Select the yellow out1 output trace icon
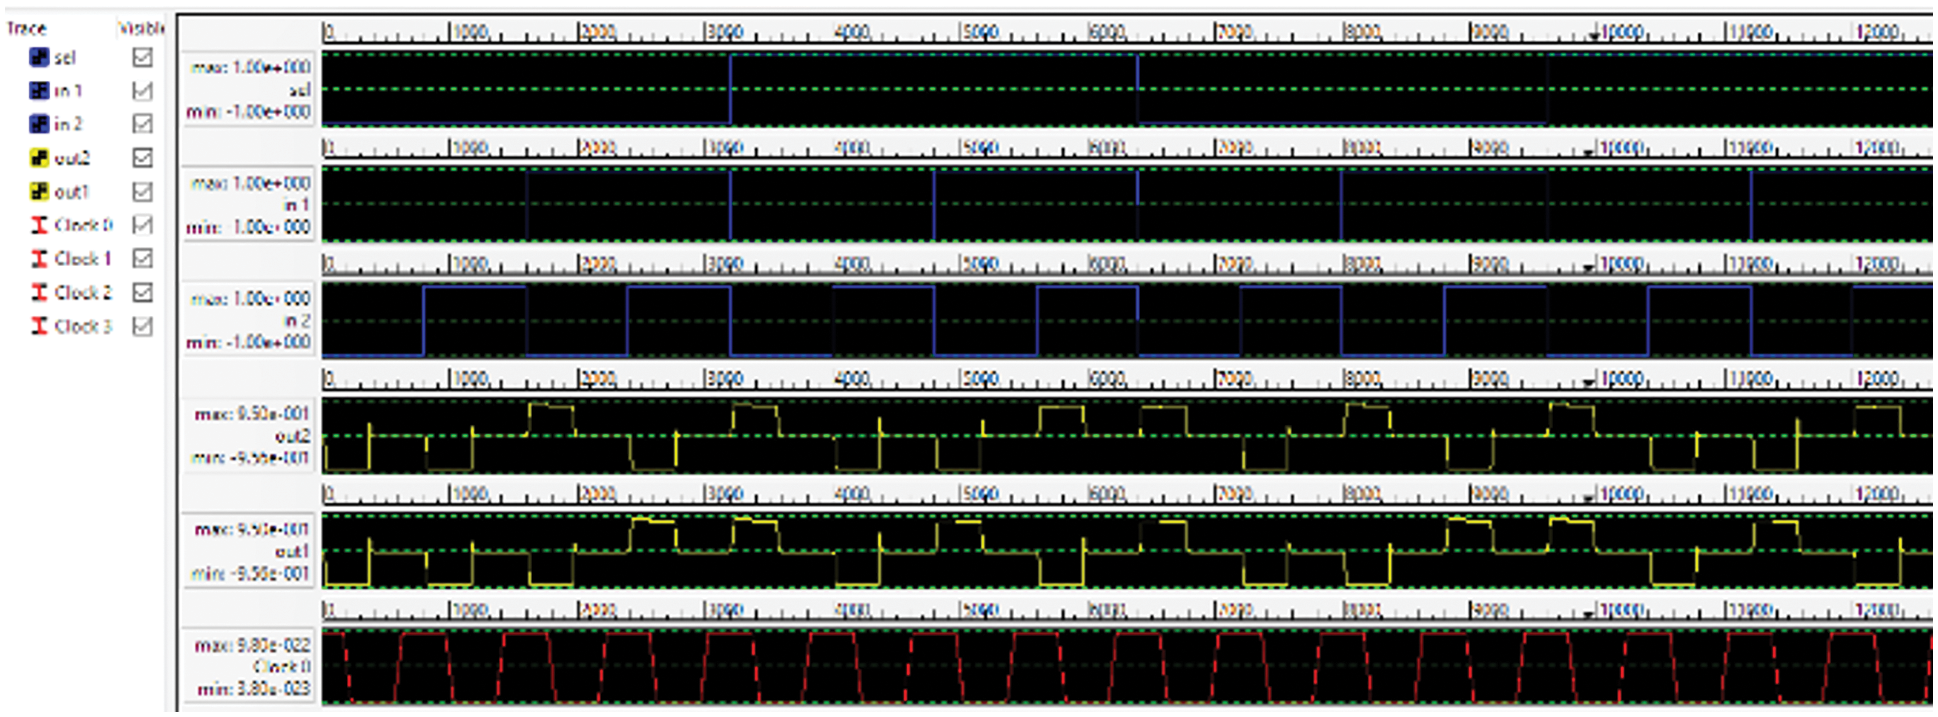The width and height of the screenshot is (1938, 717). (x=39, y=191)
